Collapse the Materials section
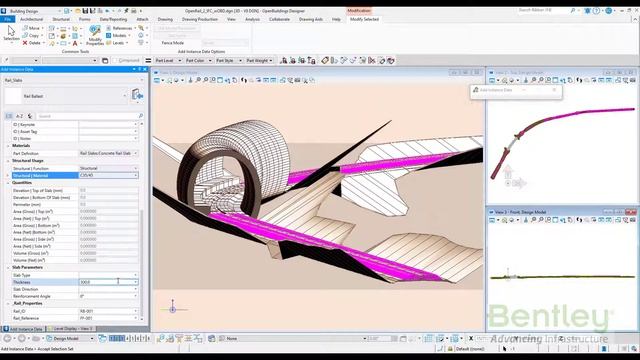 (x=8, y=146)
